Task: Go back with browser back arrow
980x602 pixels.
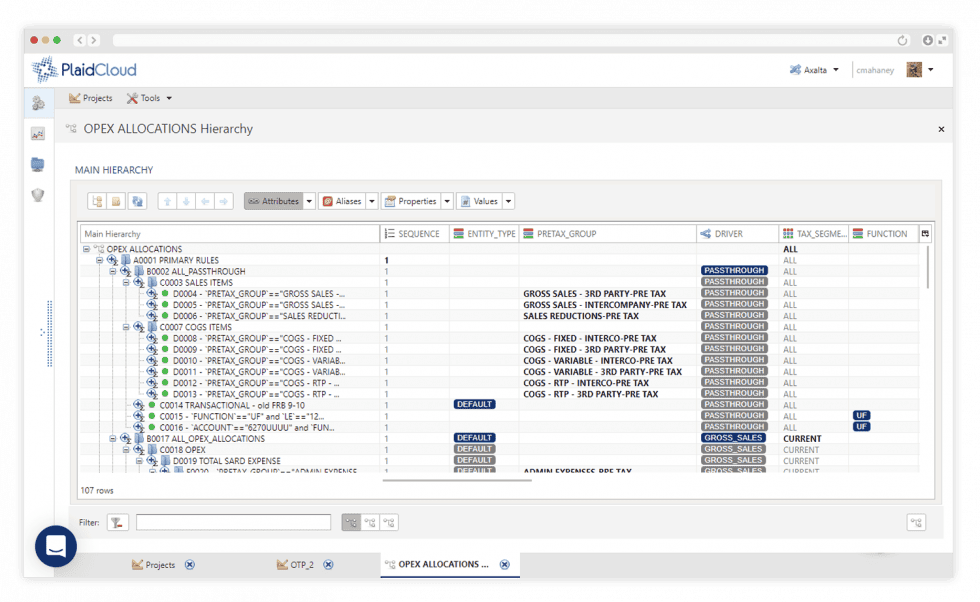Action: point(79,40)
